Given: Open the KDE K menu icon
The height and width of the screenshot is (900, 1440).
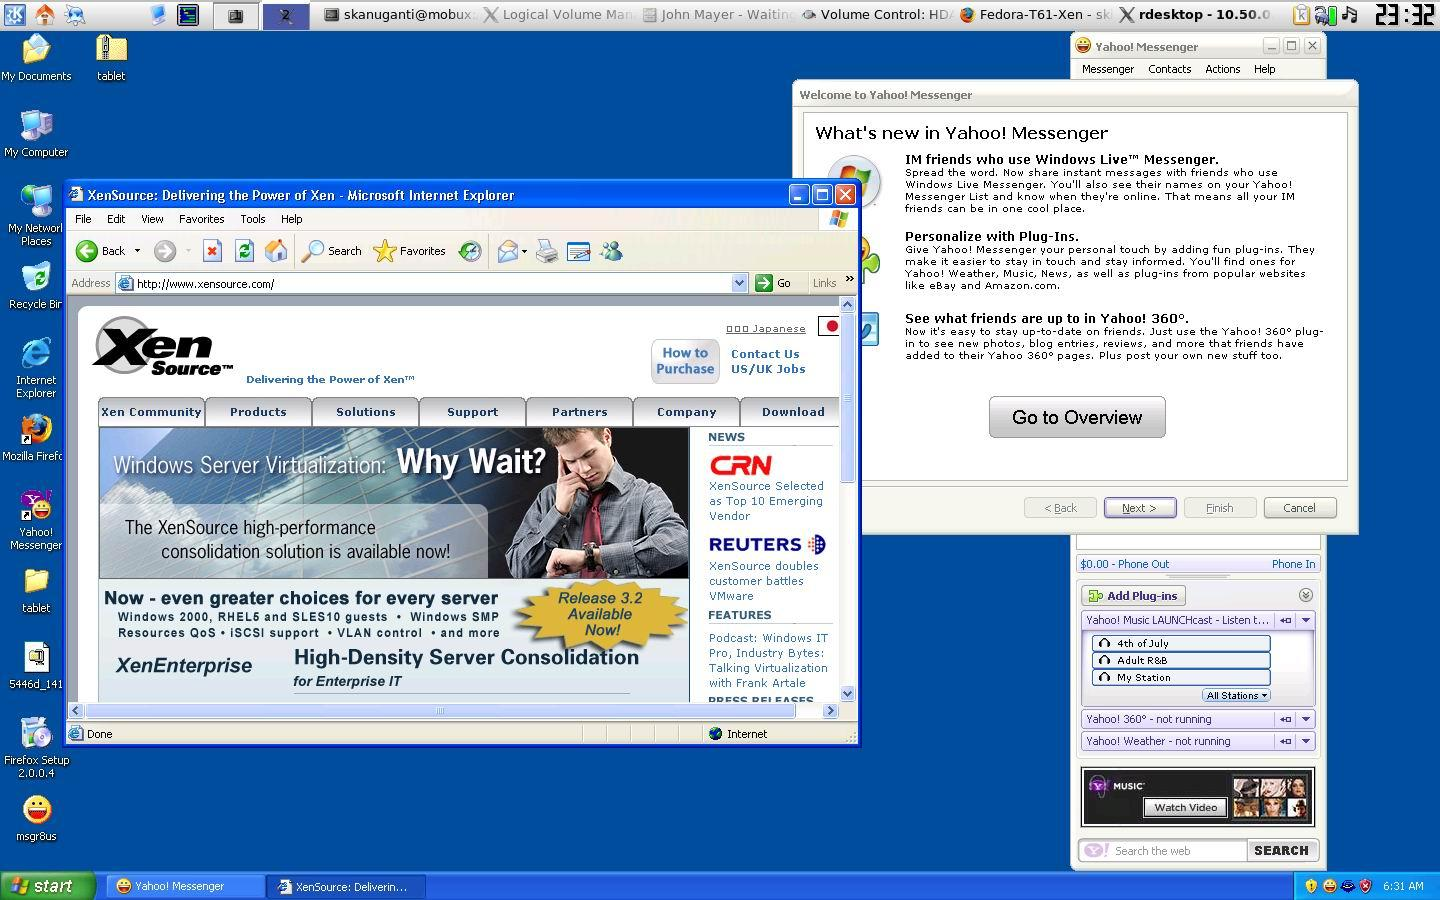Looking at the screenshot, I should click(14, 14).
